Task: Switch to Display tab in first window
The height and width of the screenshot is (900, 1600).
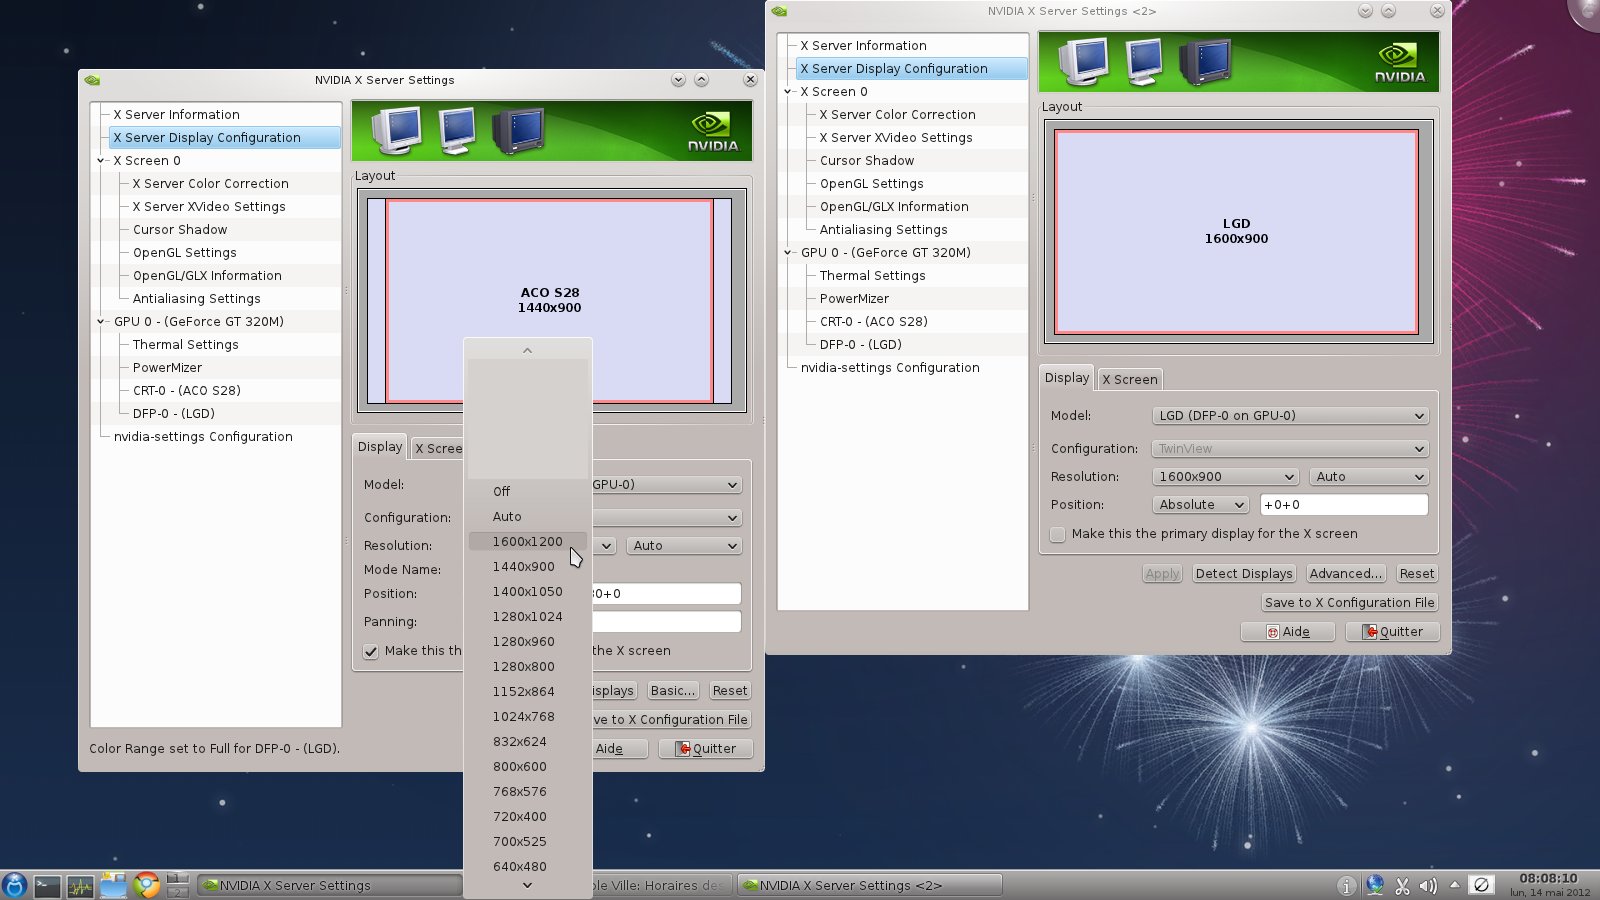Action: [x=380, y=447]
